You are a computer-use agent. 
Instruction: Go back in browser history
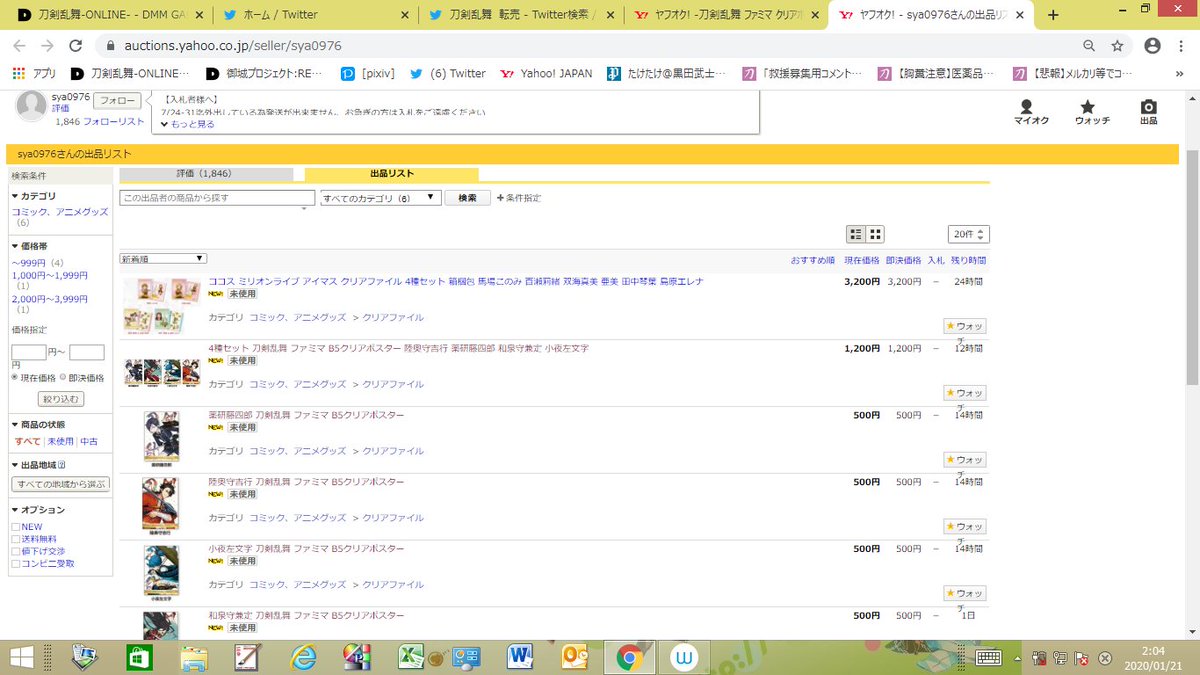pos(20,46)
